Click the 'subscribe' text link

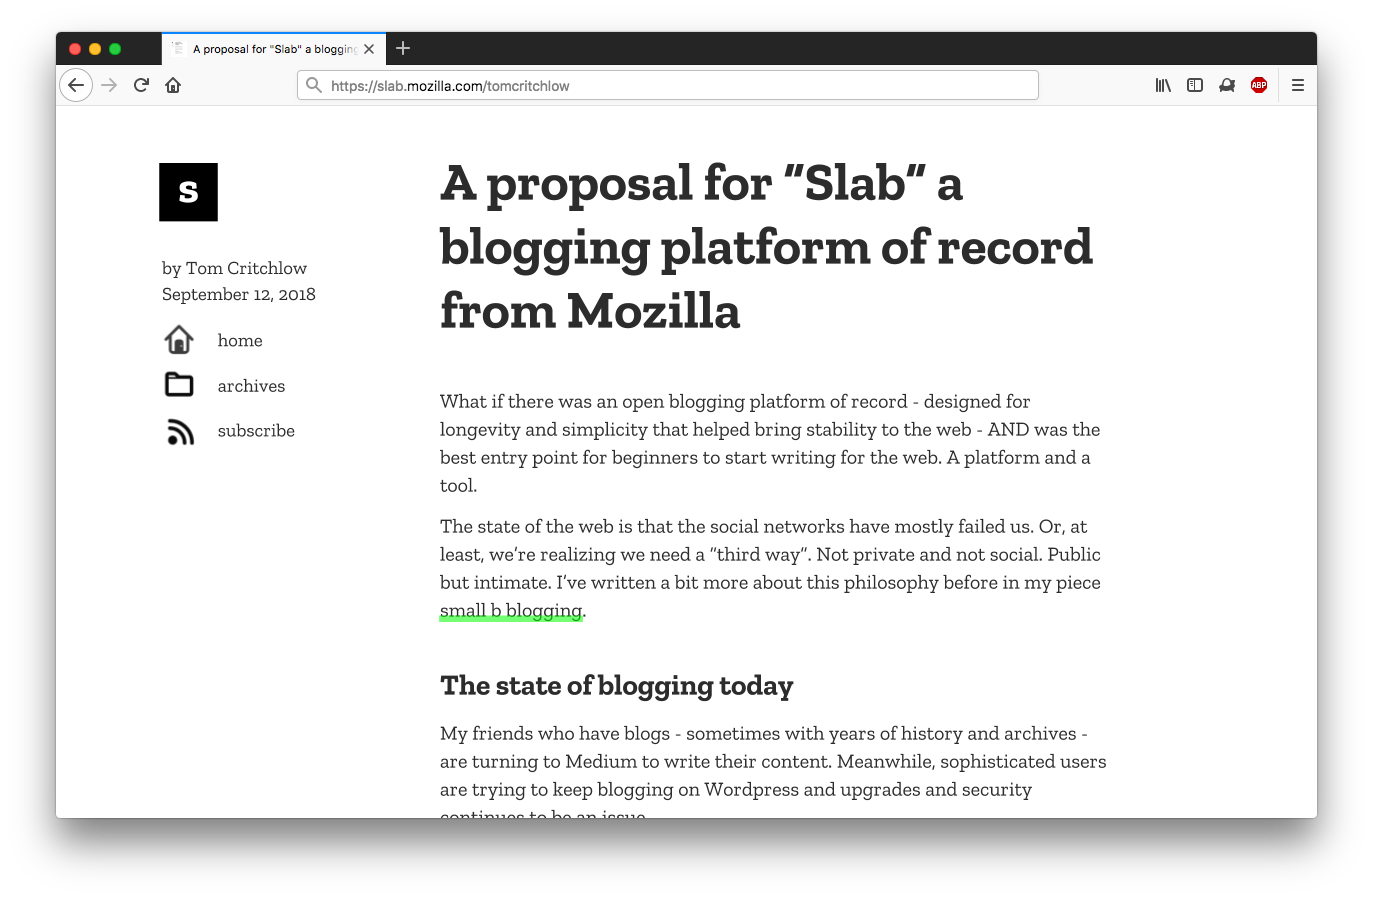point(256,431)
